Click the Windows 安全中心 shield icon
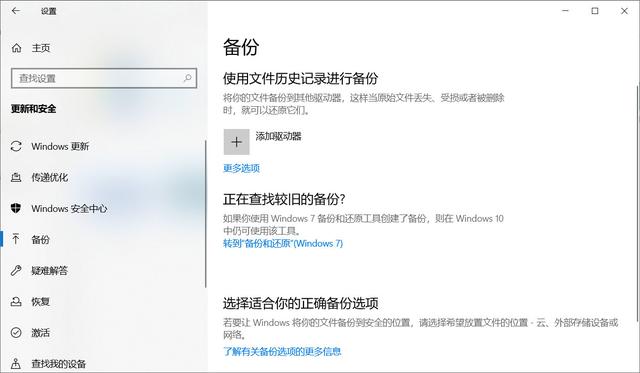 tap(16, 208)
